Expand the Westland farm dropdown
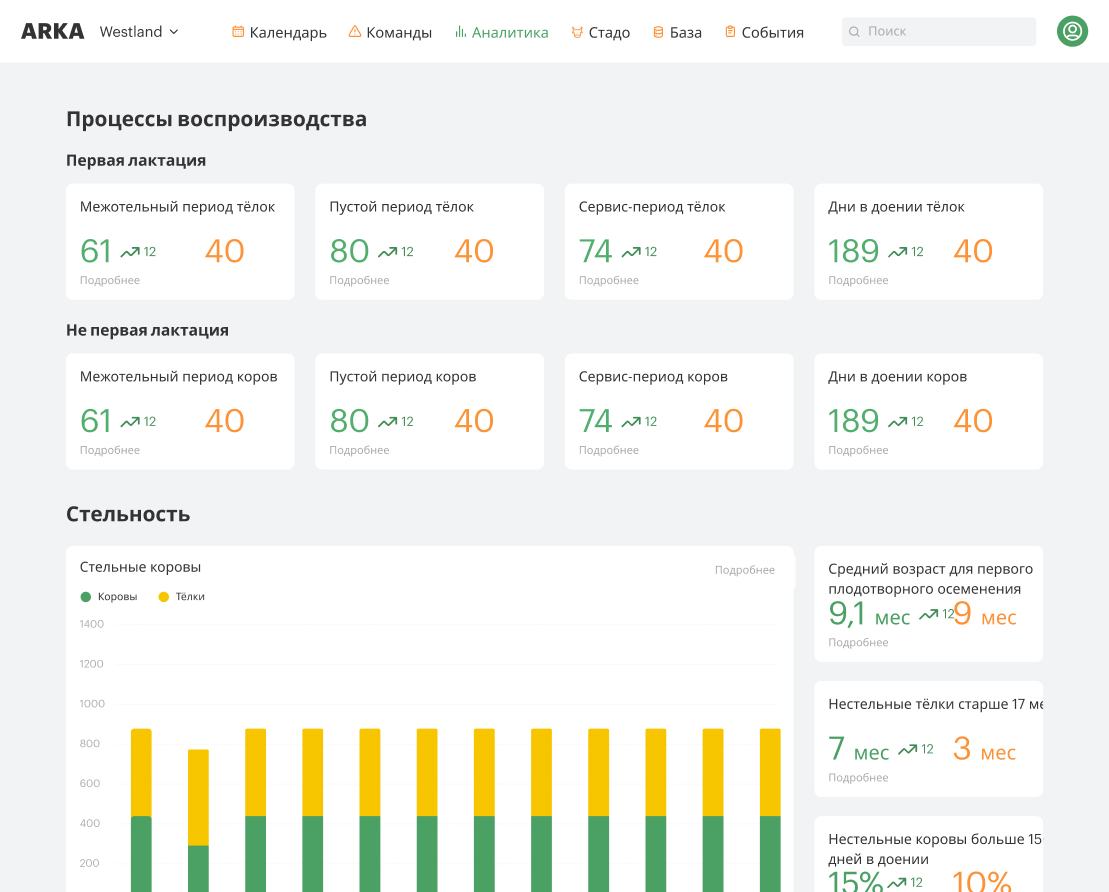This screenshot has width=1109, height=892. pos(139,32)
